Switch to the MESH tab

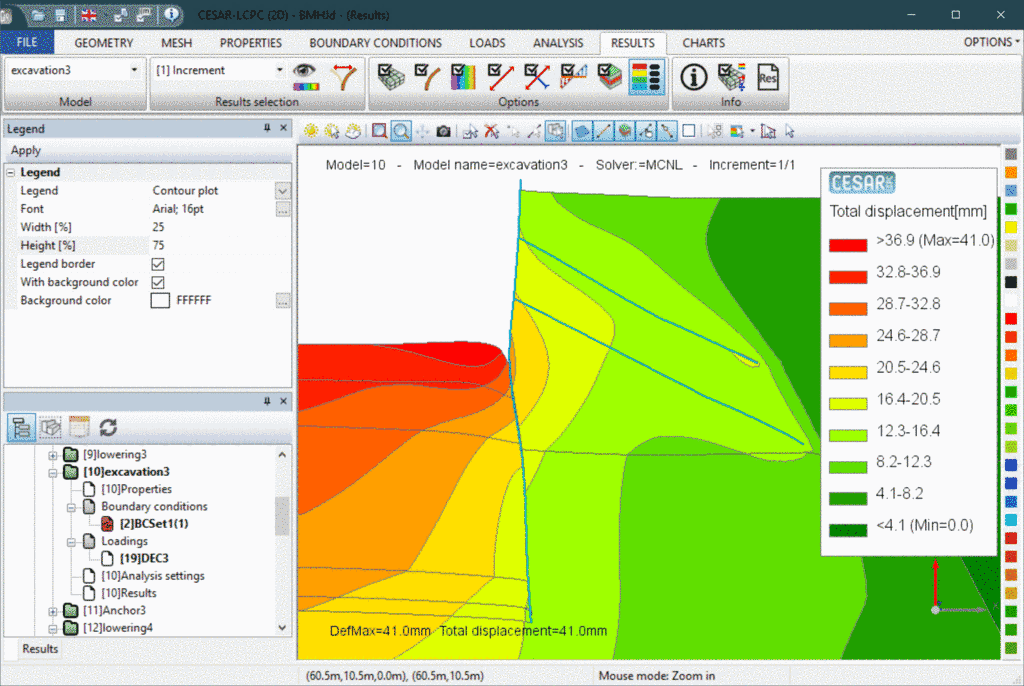point(176,43)
